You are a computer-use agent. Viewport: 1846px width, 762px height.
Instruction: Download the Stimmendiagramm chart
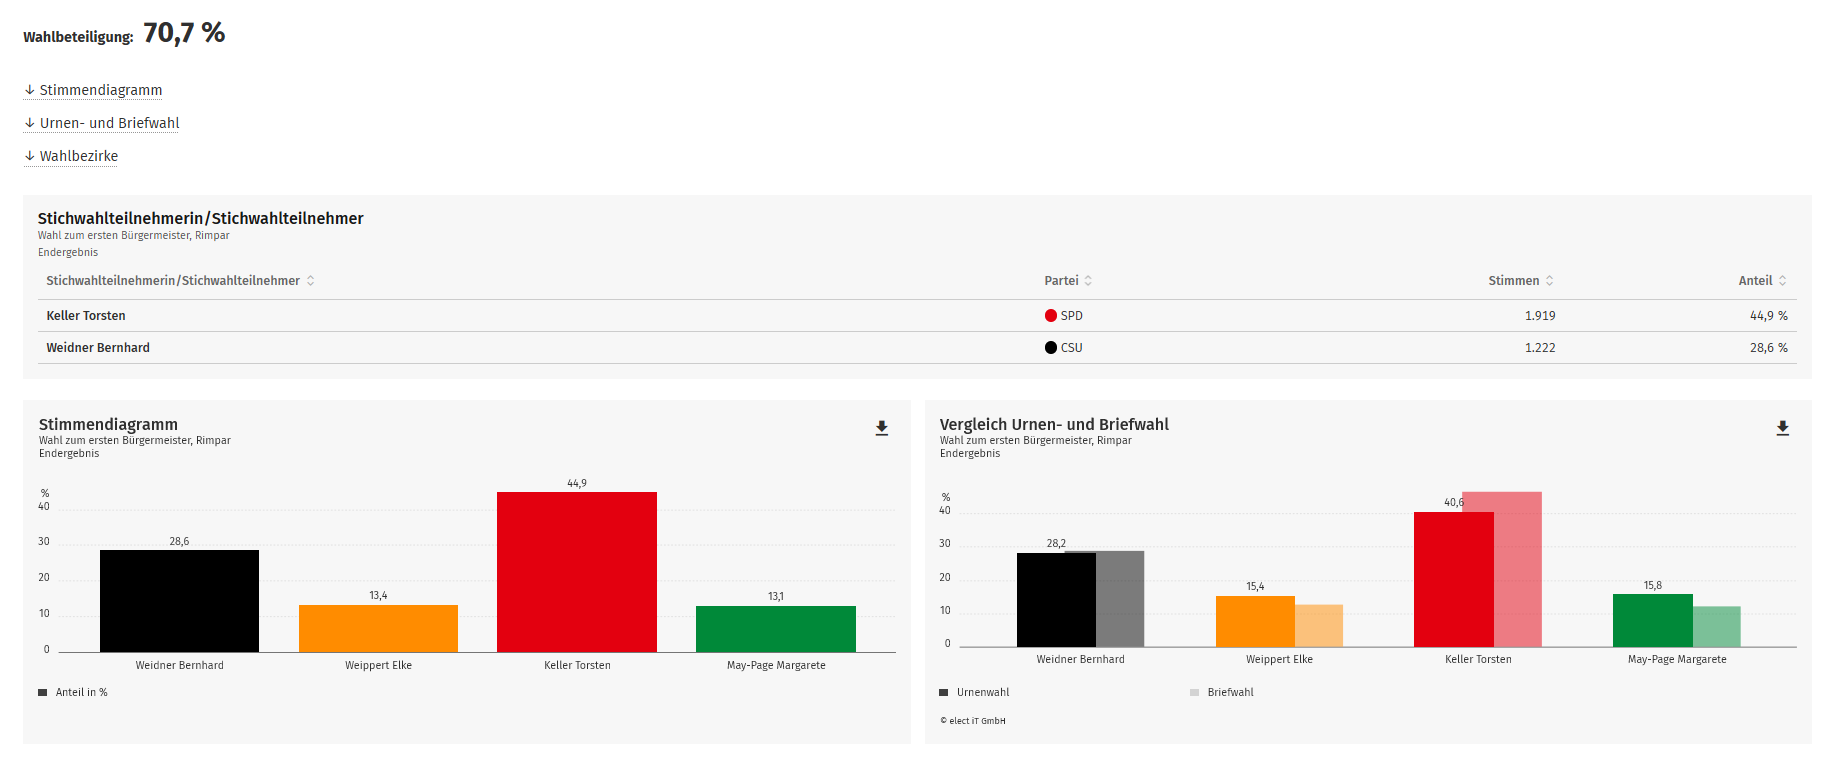(881, 428)
